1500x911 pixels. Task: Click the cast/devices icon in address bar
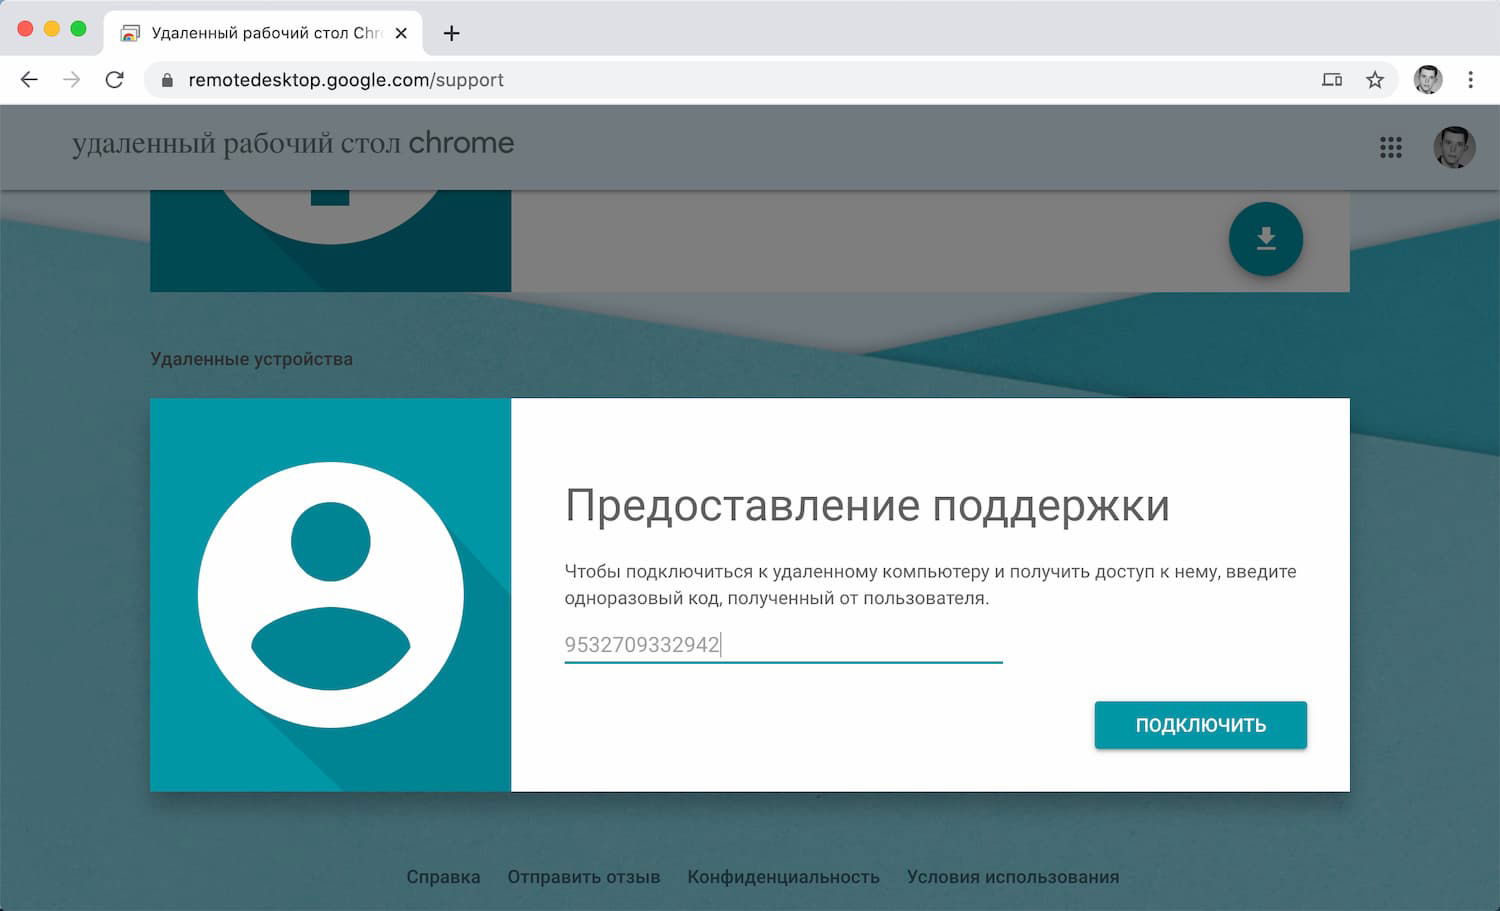[1332, 80]
